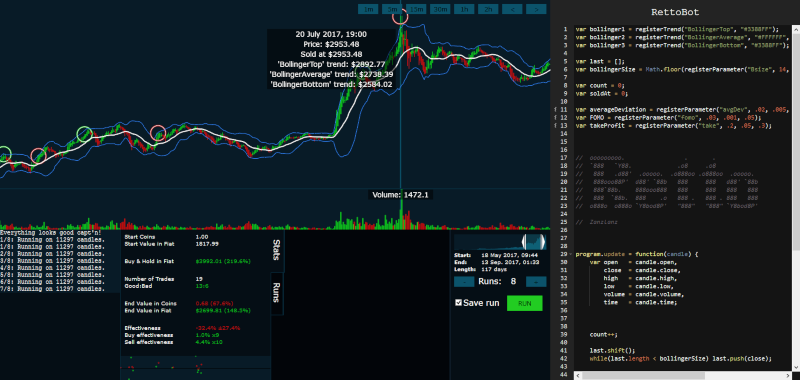Switch to 2h candle interval
Viewport: 800px width, 380px height.
pos(488,9)
